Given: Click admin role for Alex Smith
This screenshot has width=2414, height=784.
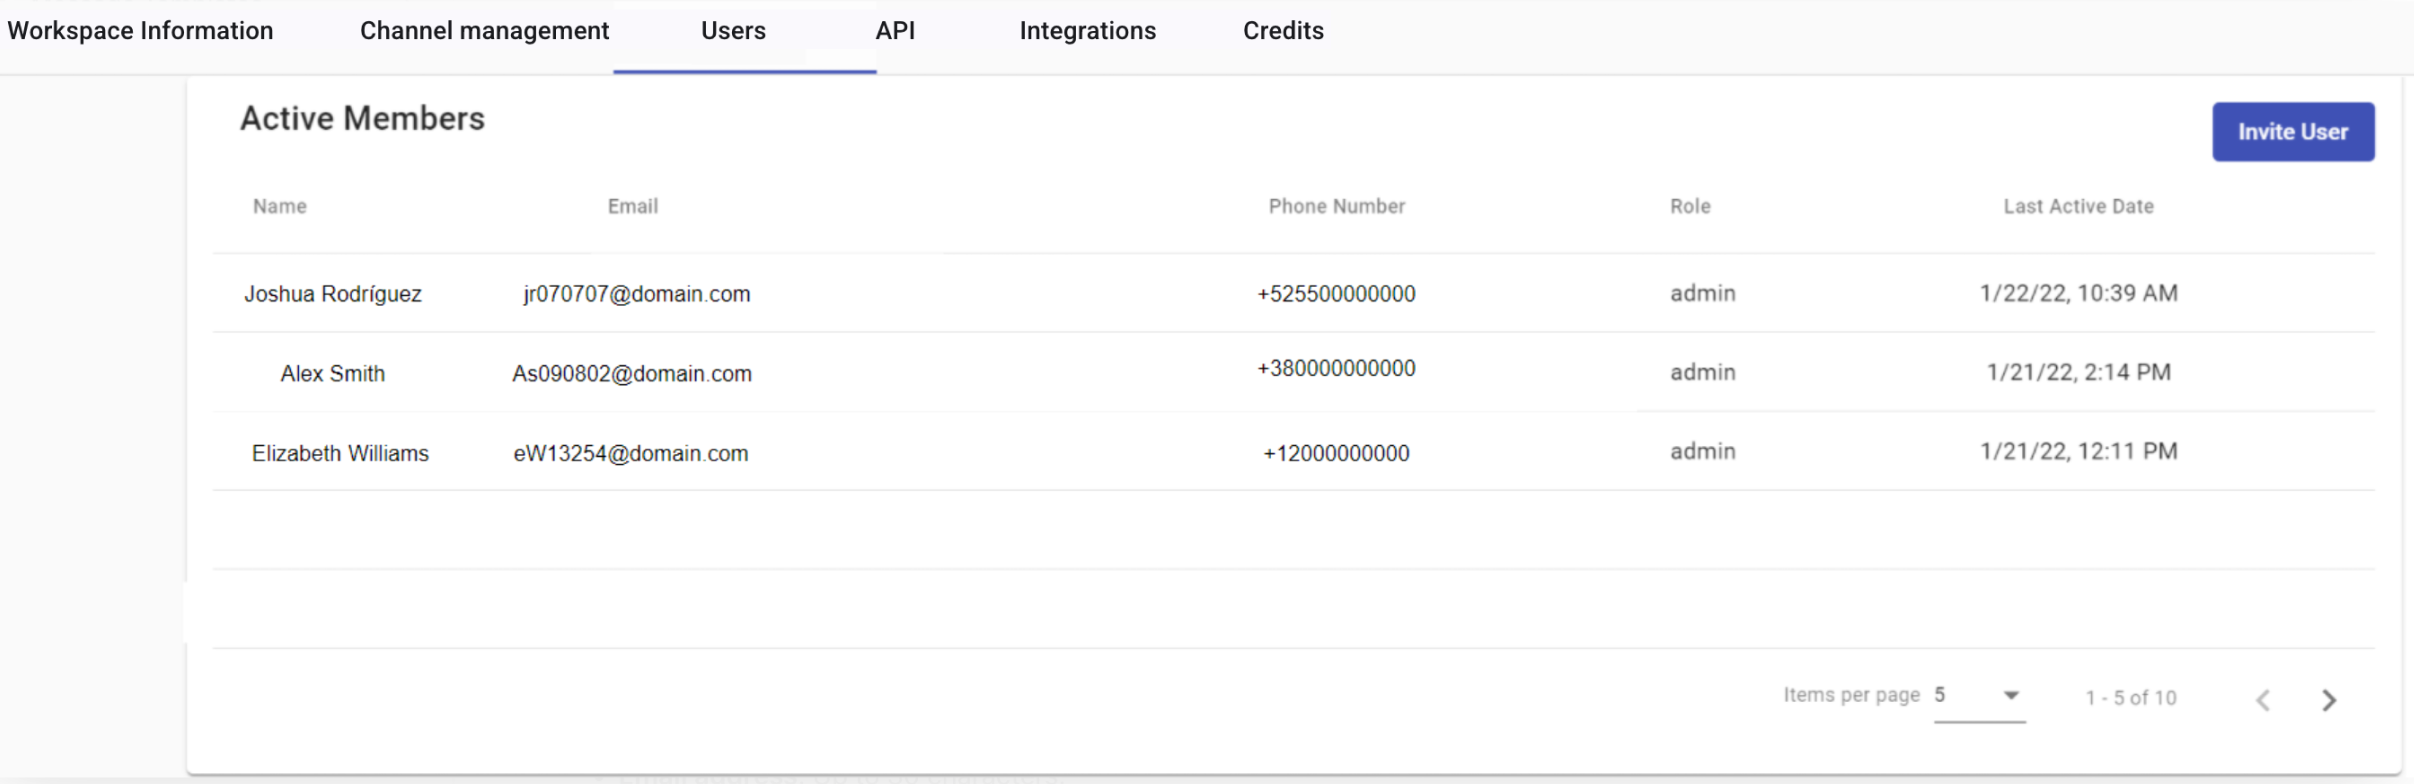Looking at the screenshot, I should point(1702,372).
